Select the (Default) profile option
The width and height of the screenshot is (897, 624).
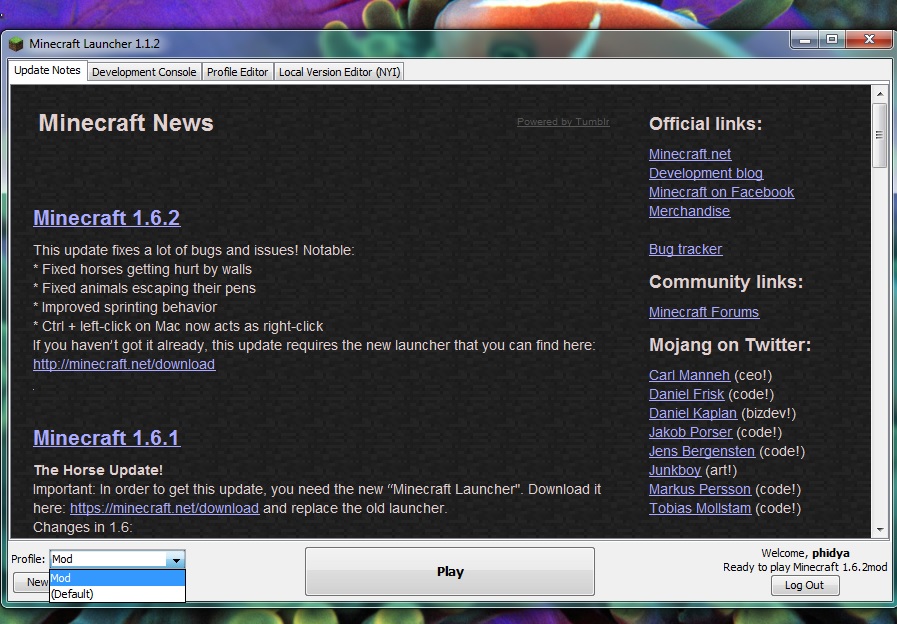[x=117, y=594]
